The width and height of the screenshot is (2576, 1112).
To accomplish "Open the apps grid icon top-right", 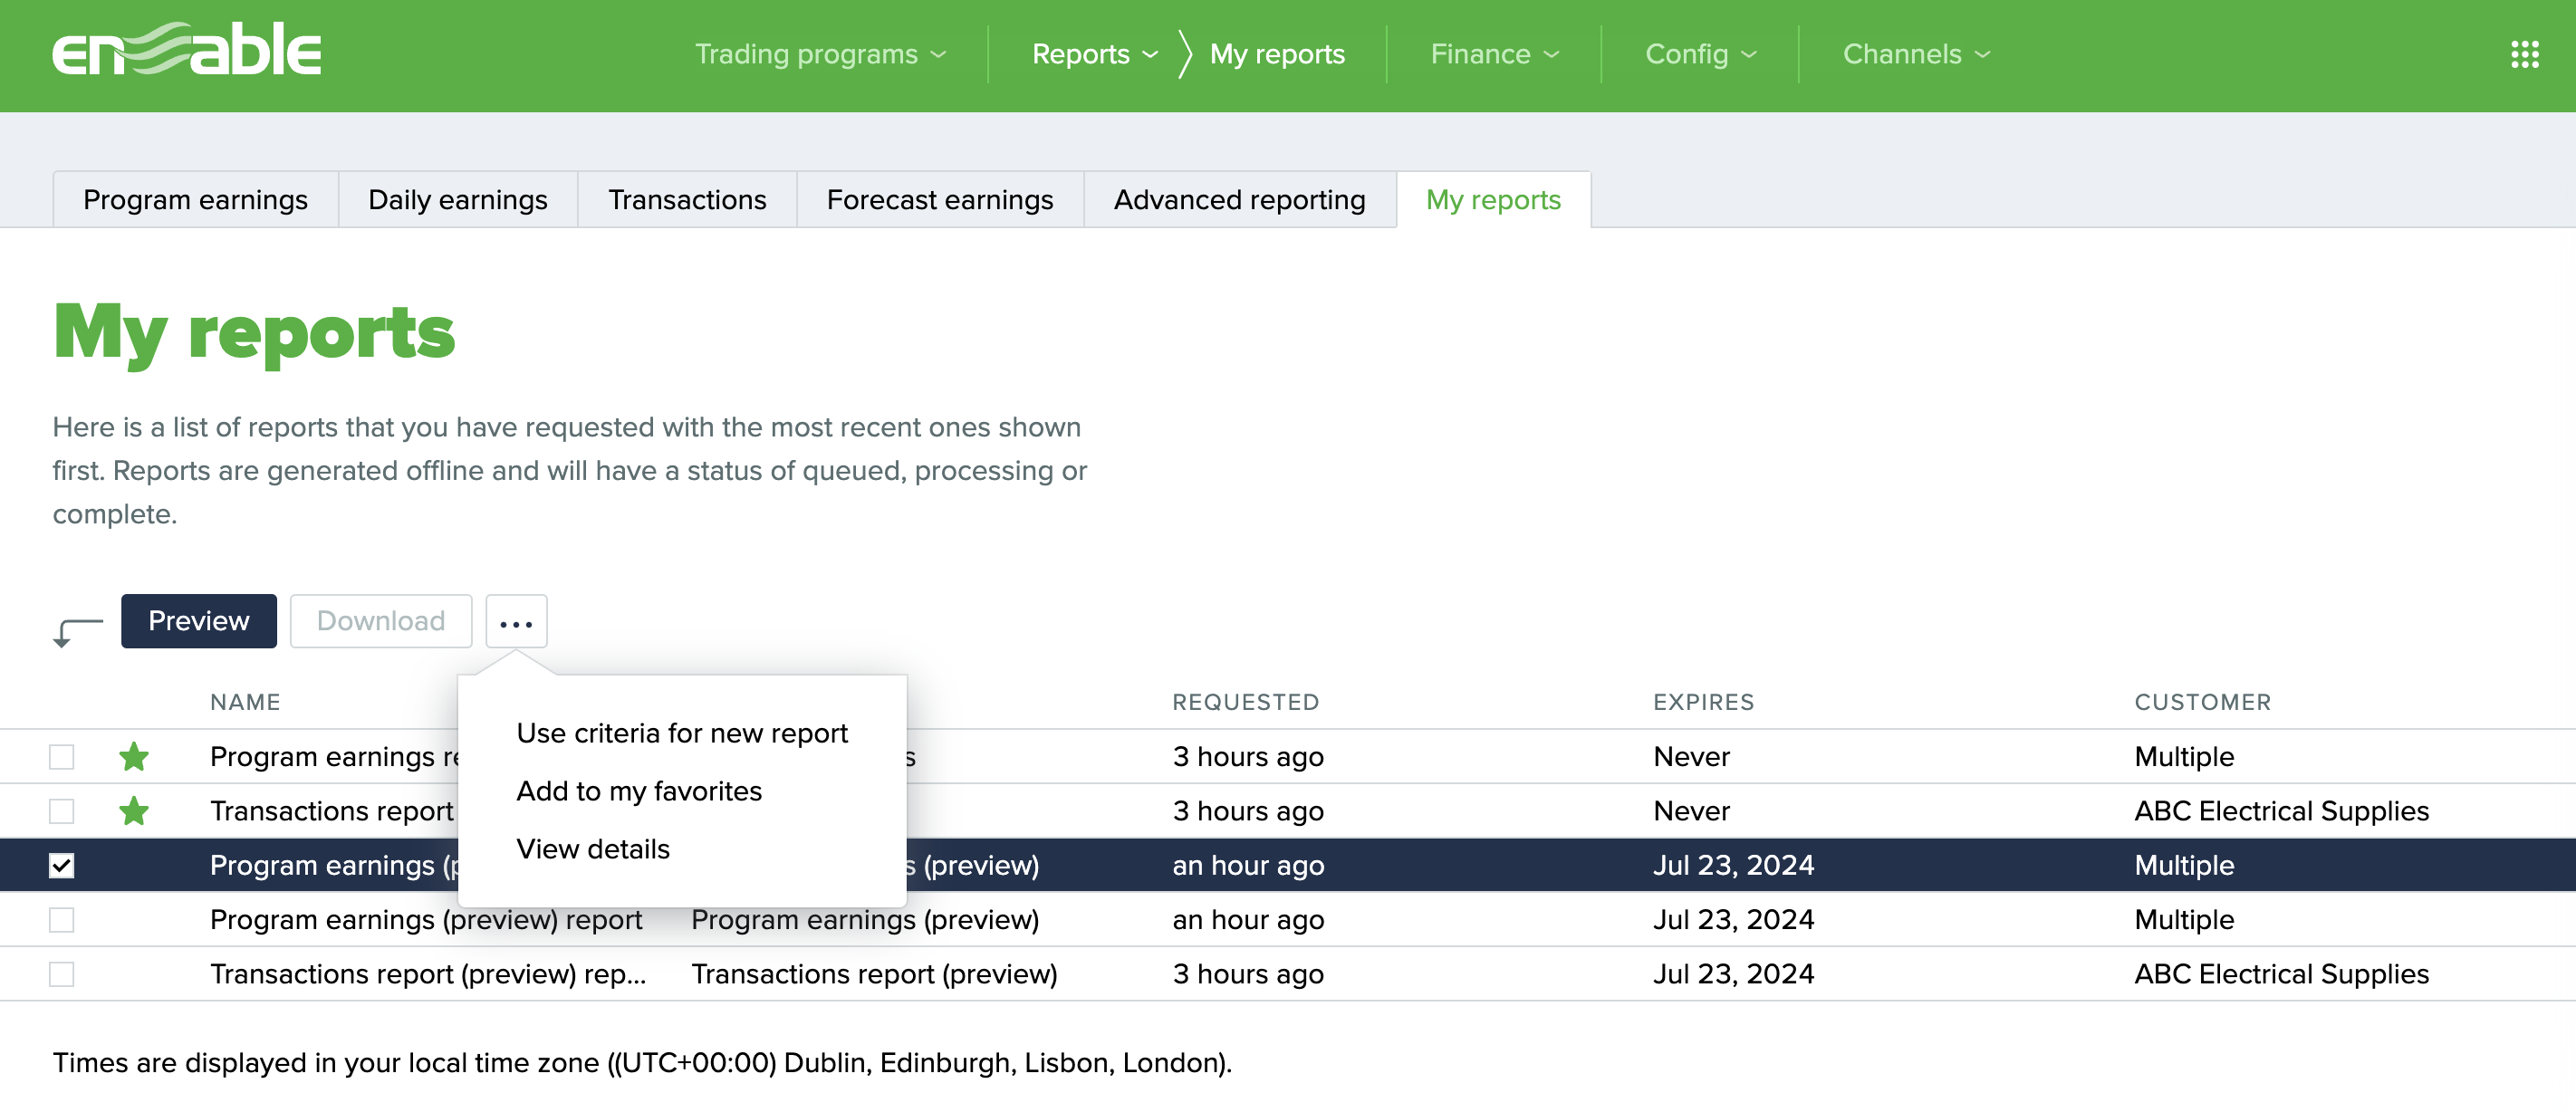I will tap(2526, 55).
